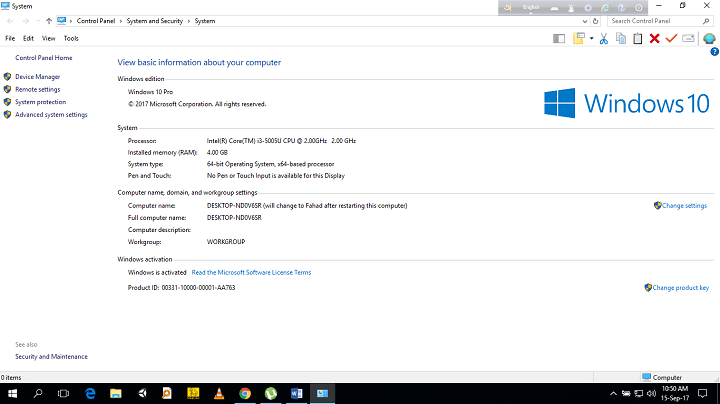
Task: Open Device Manager
Action: (x=38, y=77)
